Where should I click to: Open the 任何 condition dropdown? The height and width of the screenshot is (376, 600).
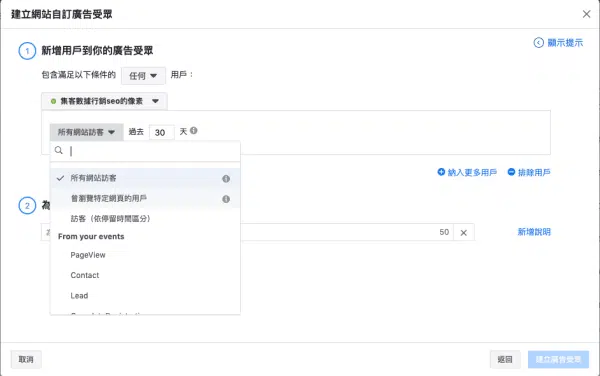coord(143,76)
